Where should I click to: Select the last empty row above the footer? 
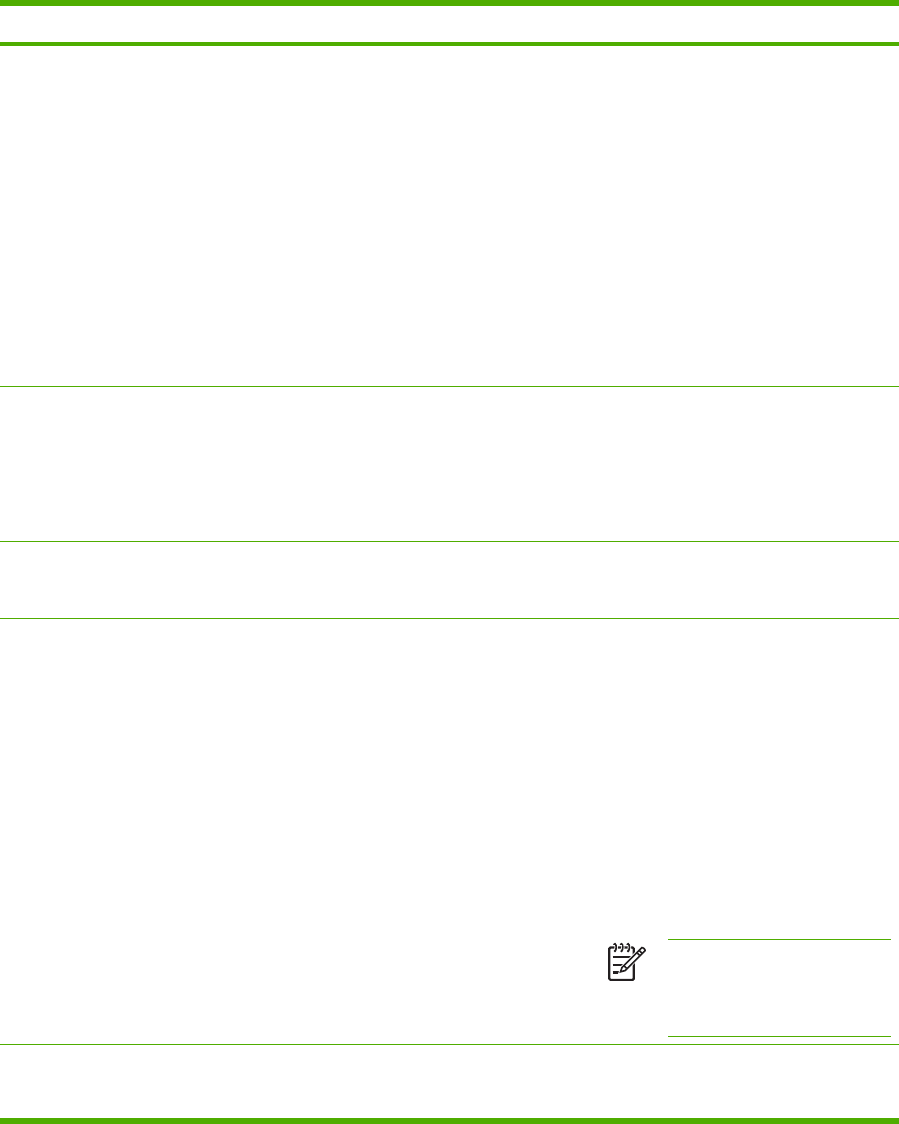(450, 1081)
